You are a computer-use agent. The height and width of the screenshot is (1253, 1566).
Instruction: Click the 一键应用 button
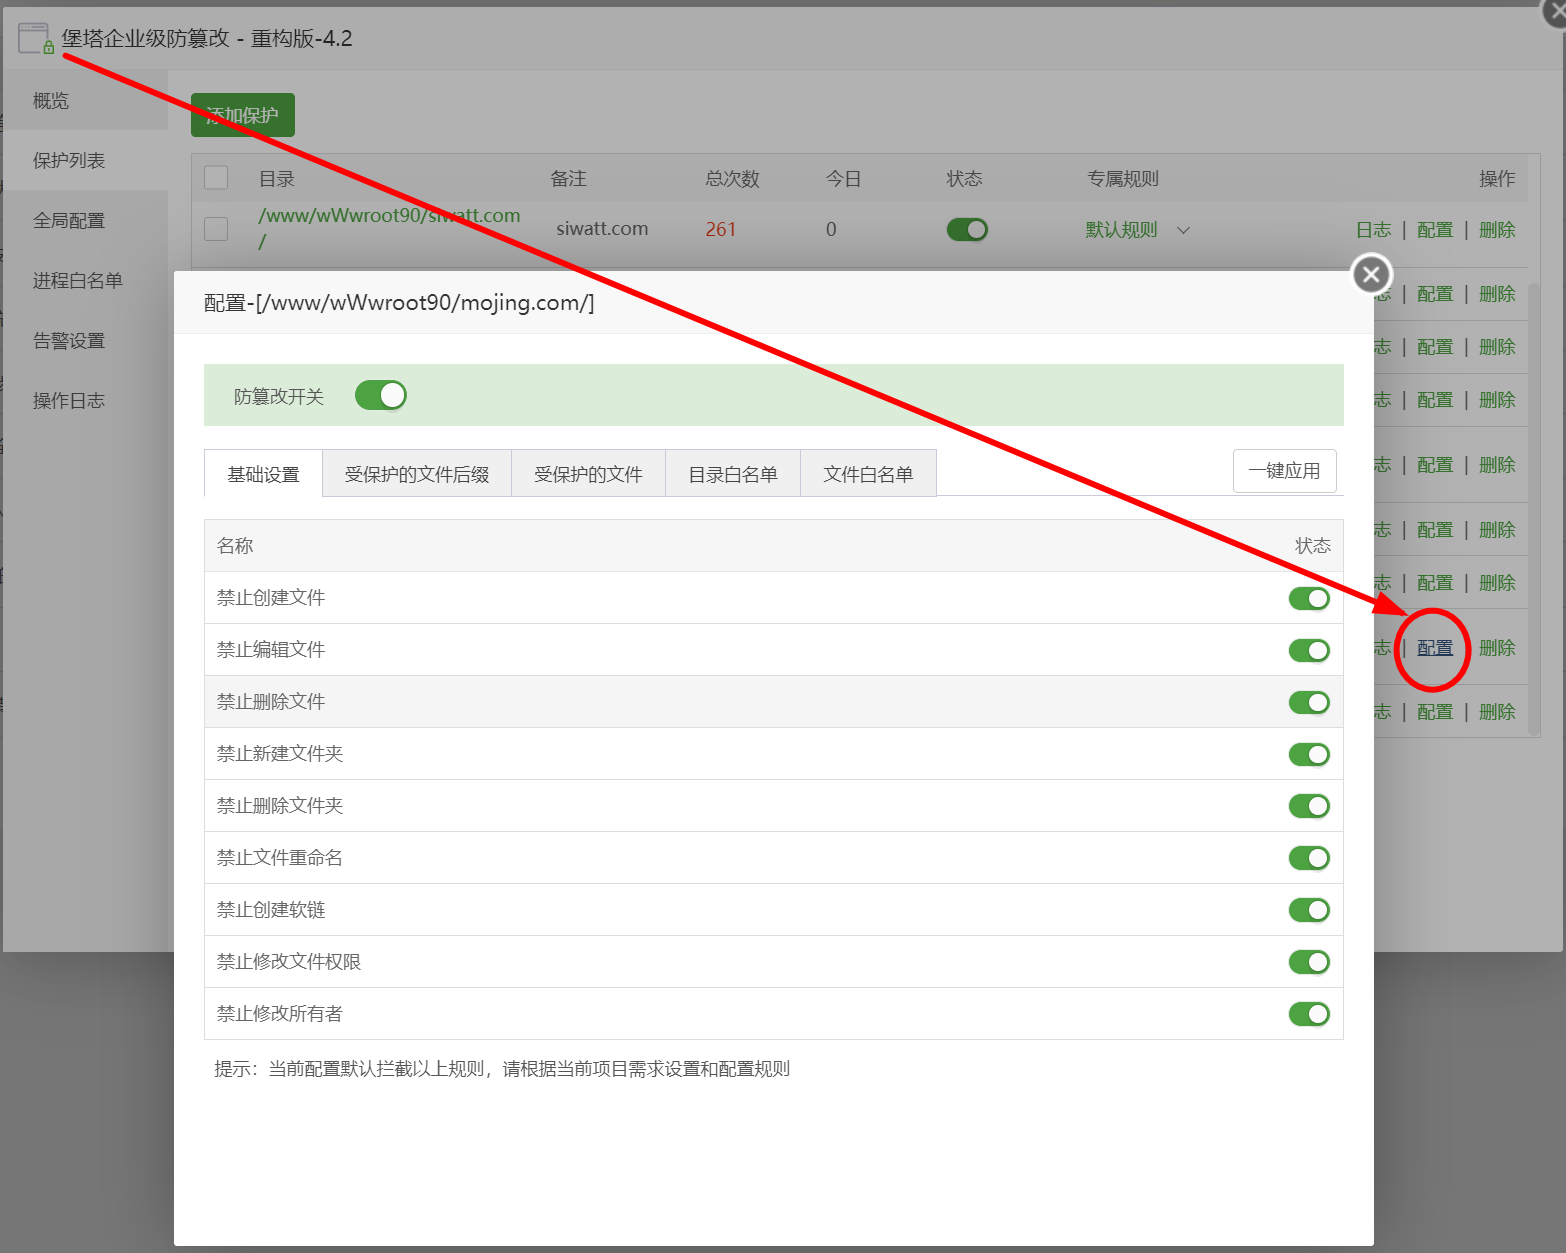[x=1284, y=471]
